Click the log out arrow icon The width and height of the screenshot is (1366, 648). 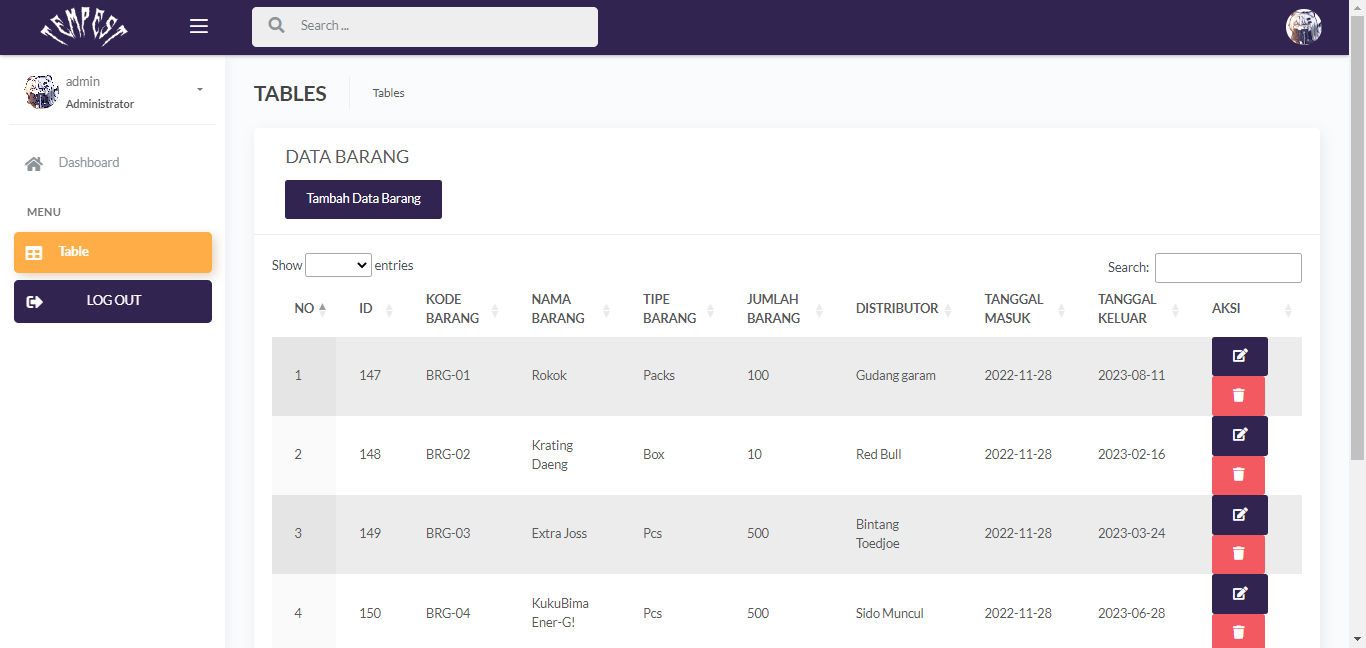(x=34, y=301)
